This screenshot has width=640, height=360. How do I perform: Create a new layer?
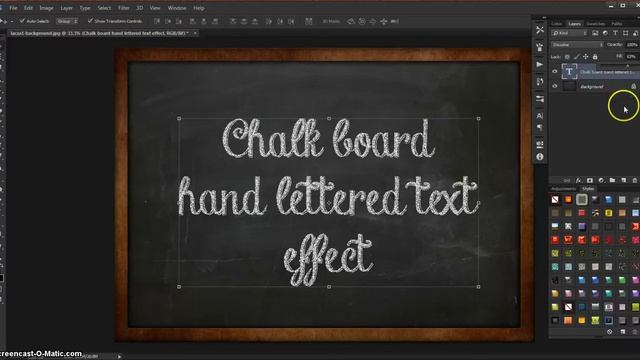click(624, 180)
